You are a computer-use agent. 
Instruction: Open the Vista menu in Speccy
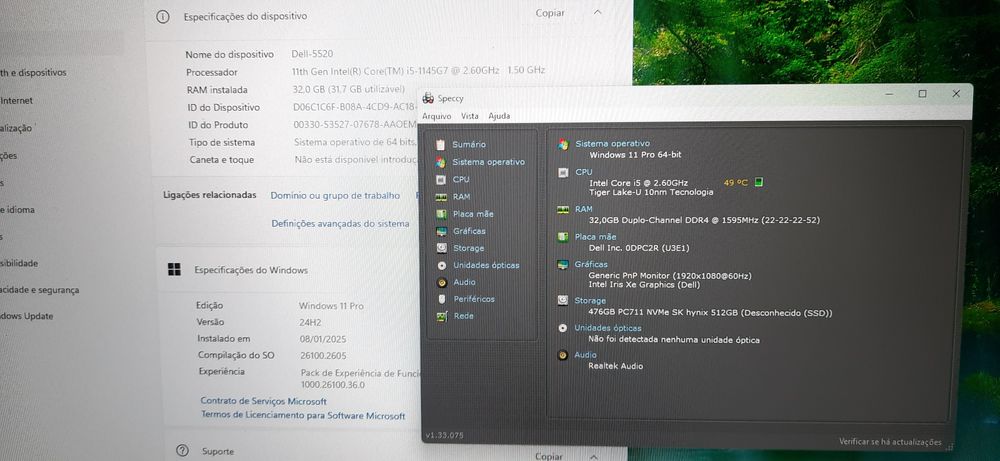point(470,116)
